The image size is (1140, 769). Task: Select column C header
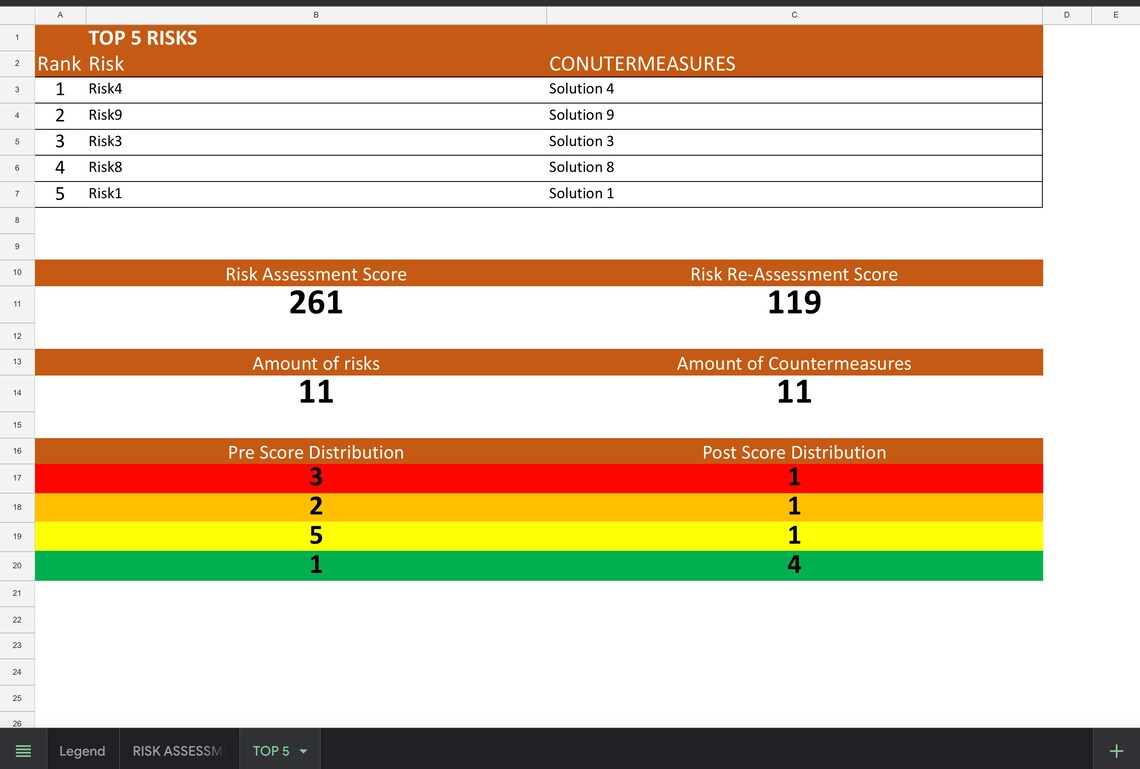tap(793, 14)
